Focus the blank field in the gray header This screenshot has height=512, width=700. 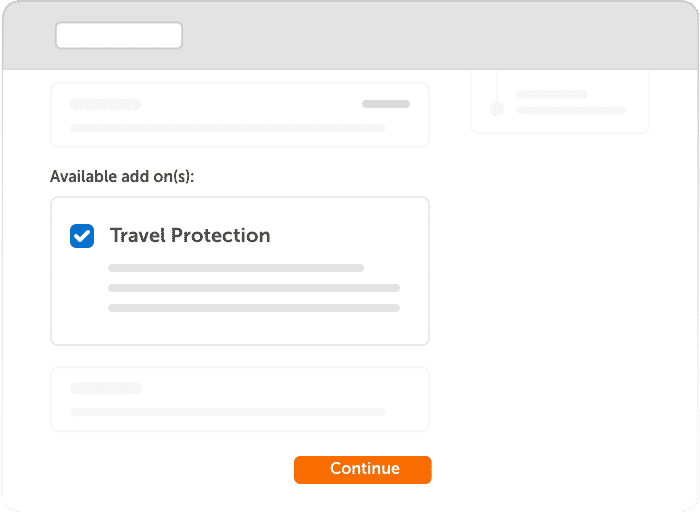click(119, 35)
